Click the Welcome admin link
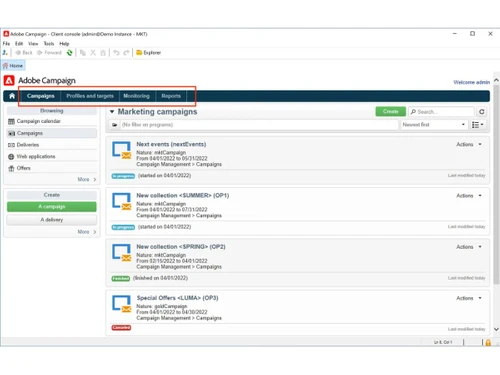 471,82
